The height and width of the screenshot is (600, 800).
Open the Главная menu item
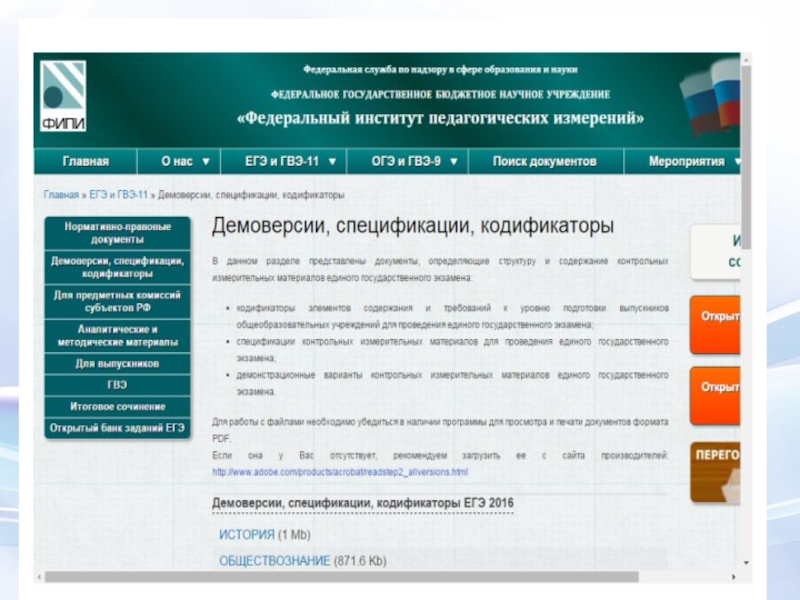(x=86, y=161)
